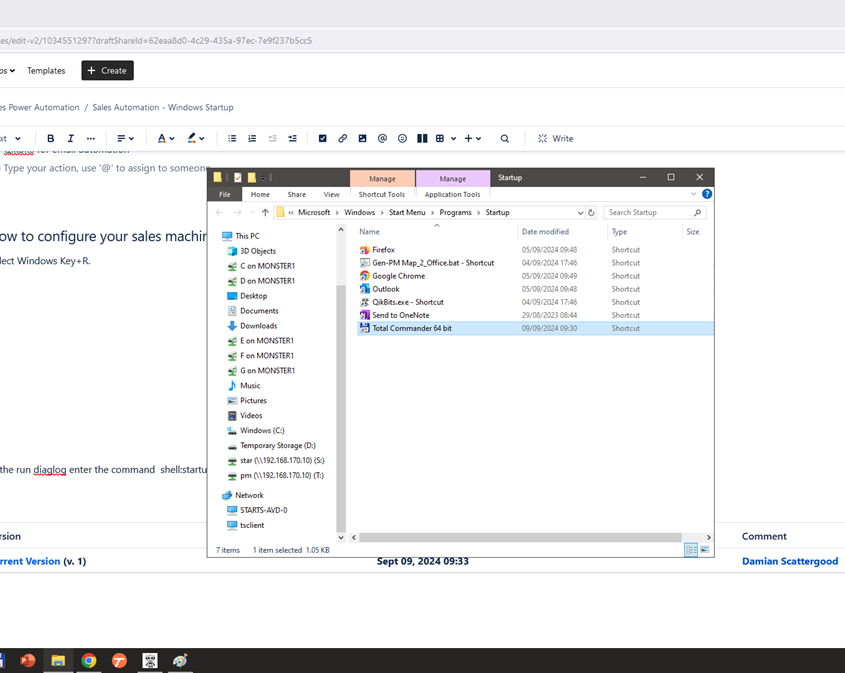845x673 pixels.
Task: Open highlight color picker dropdown
Action: (196, 138)
